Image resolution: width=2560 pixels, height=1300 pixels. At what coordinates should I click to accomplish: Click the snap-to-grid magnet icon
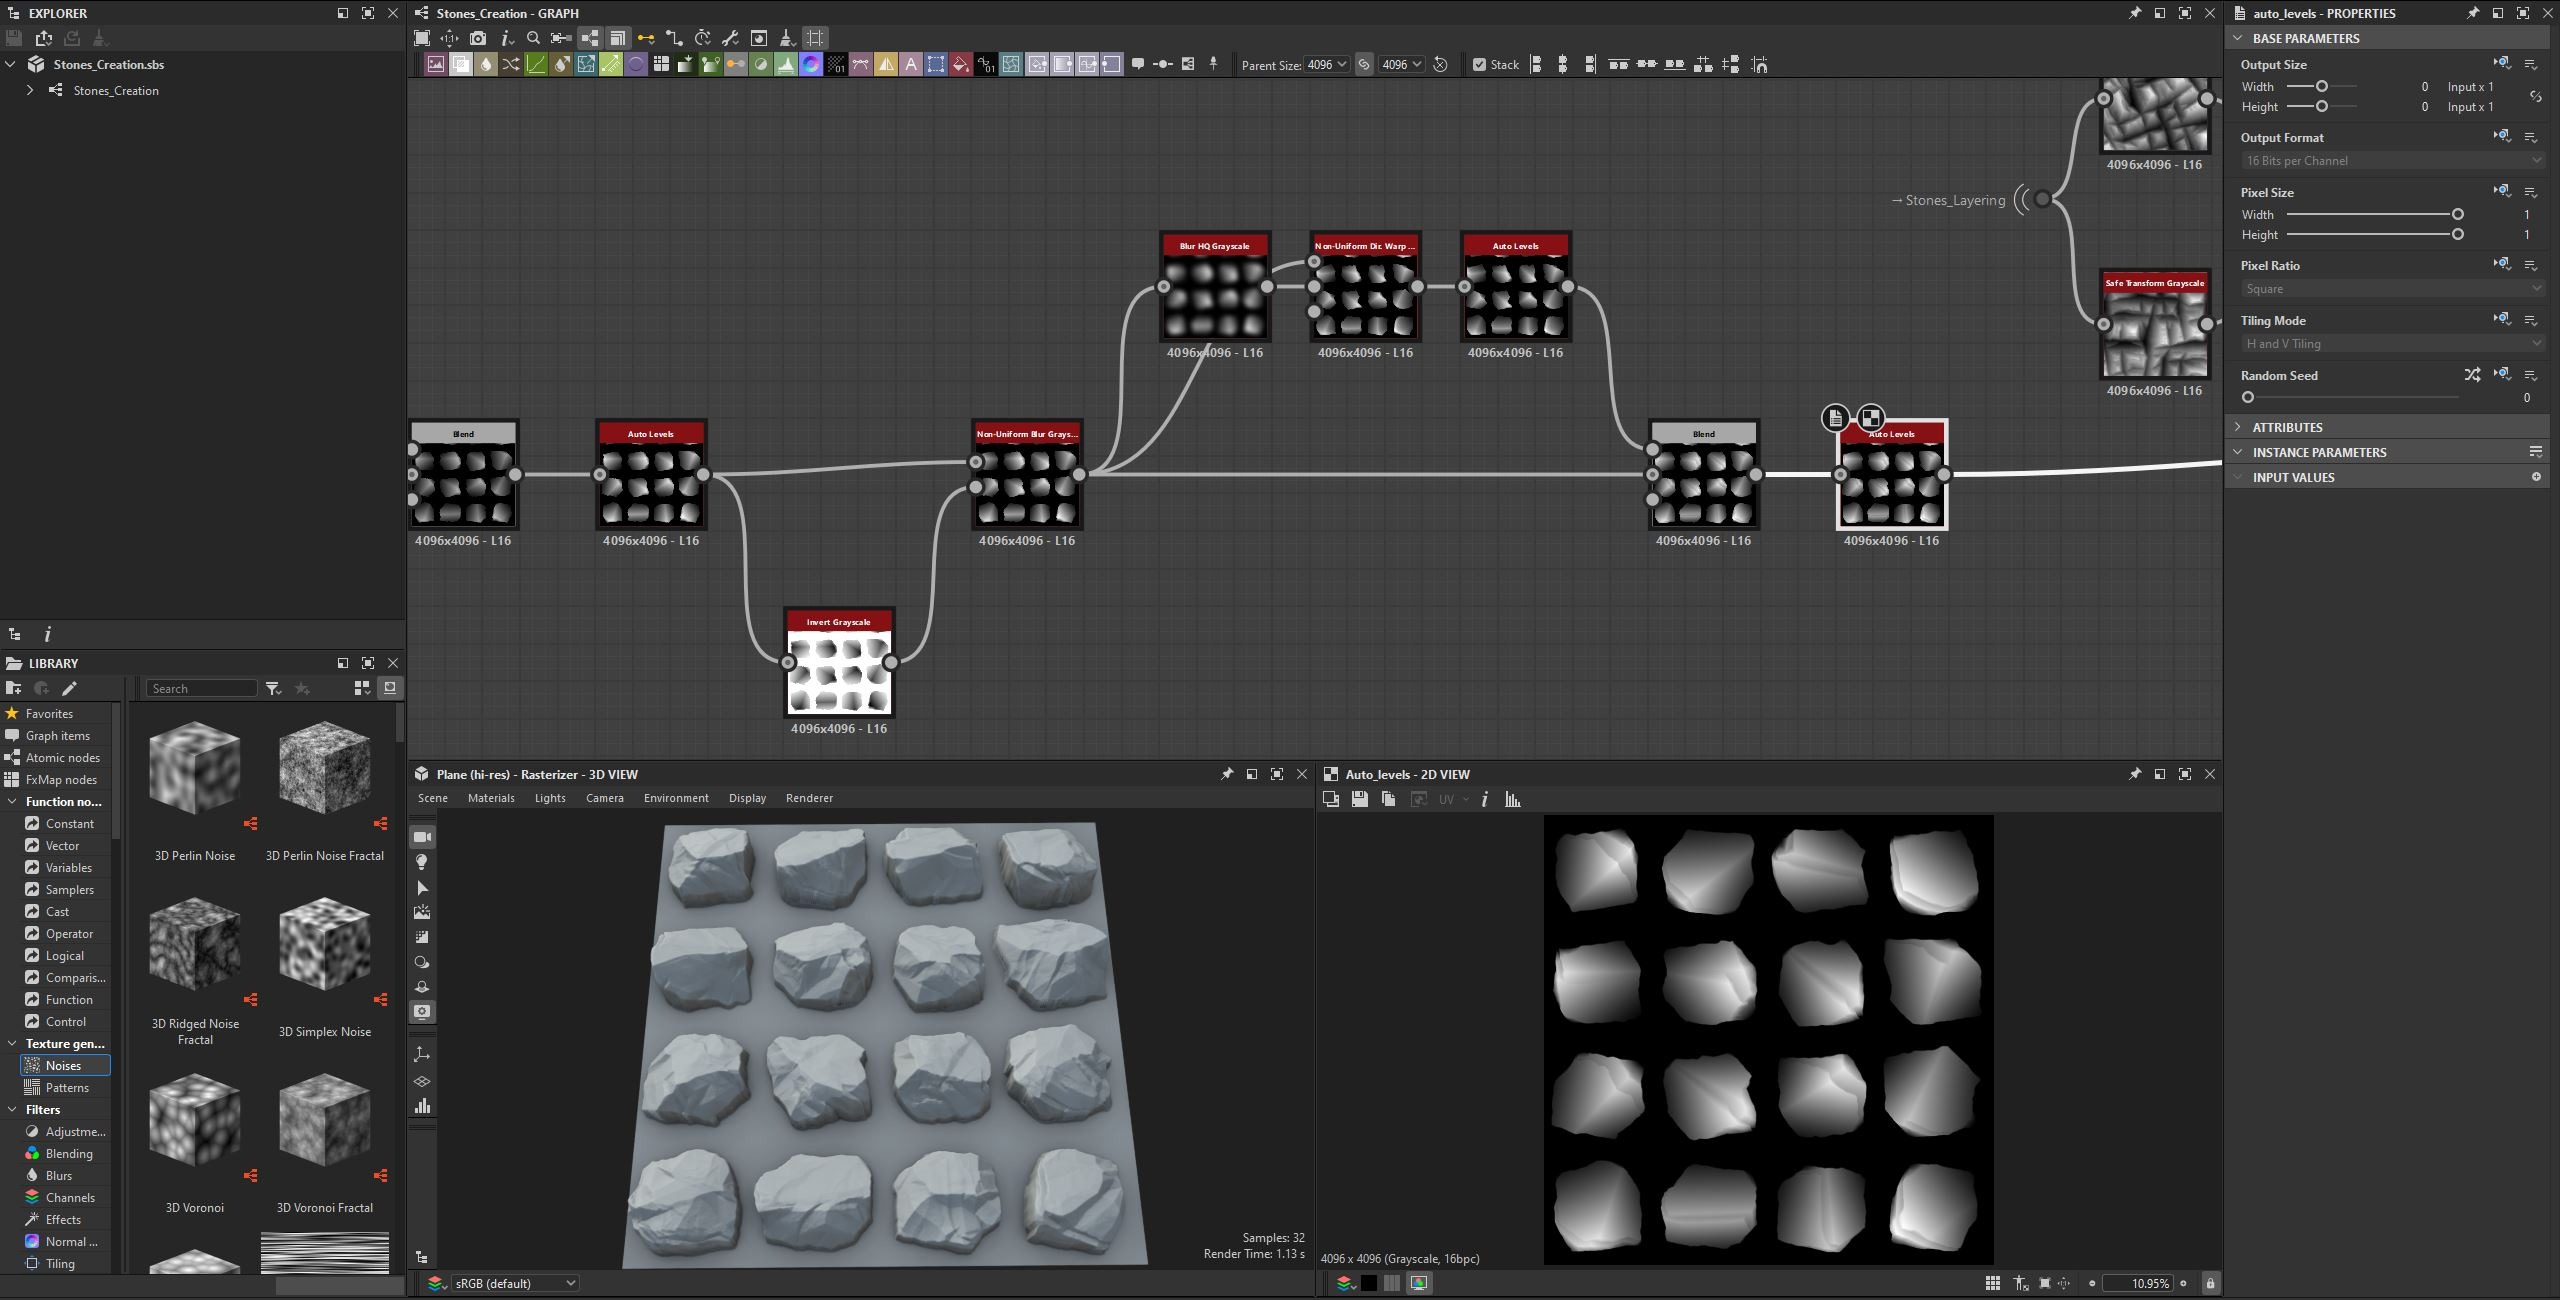(x=1759, y=65)
